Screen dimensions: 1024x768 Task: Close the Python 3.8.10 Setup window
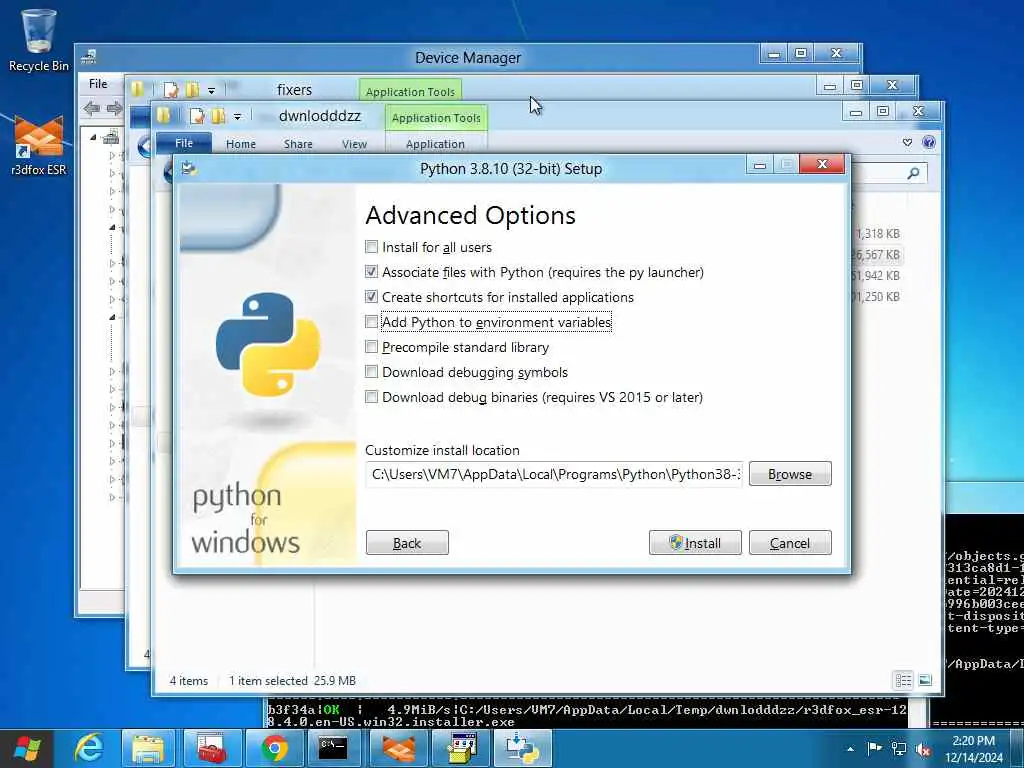coord(822,165)
